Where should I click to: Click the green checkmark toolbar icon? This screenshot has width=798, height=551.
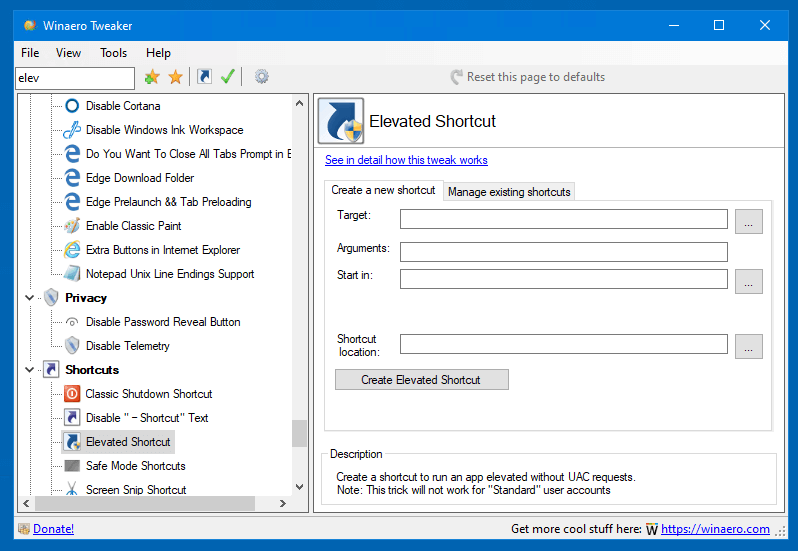(228, 76)
